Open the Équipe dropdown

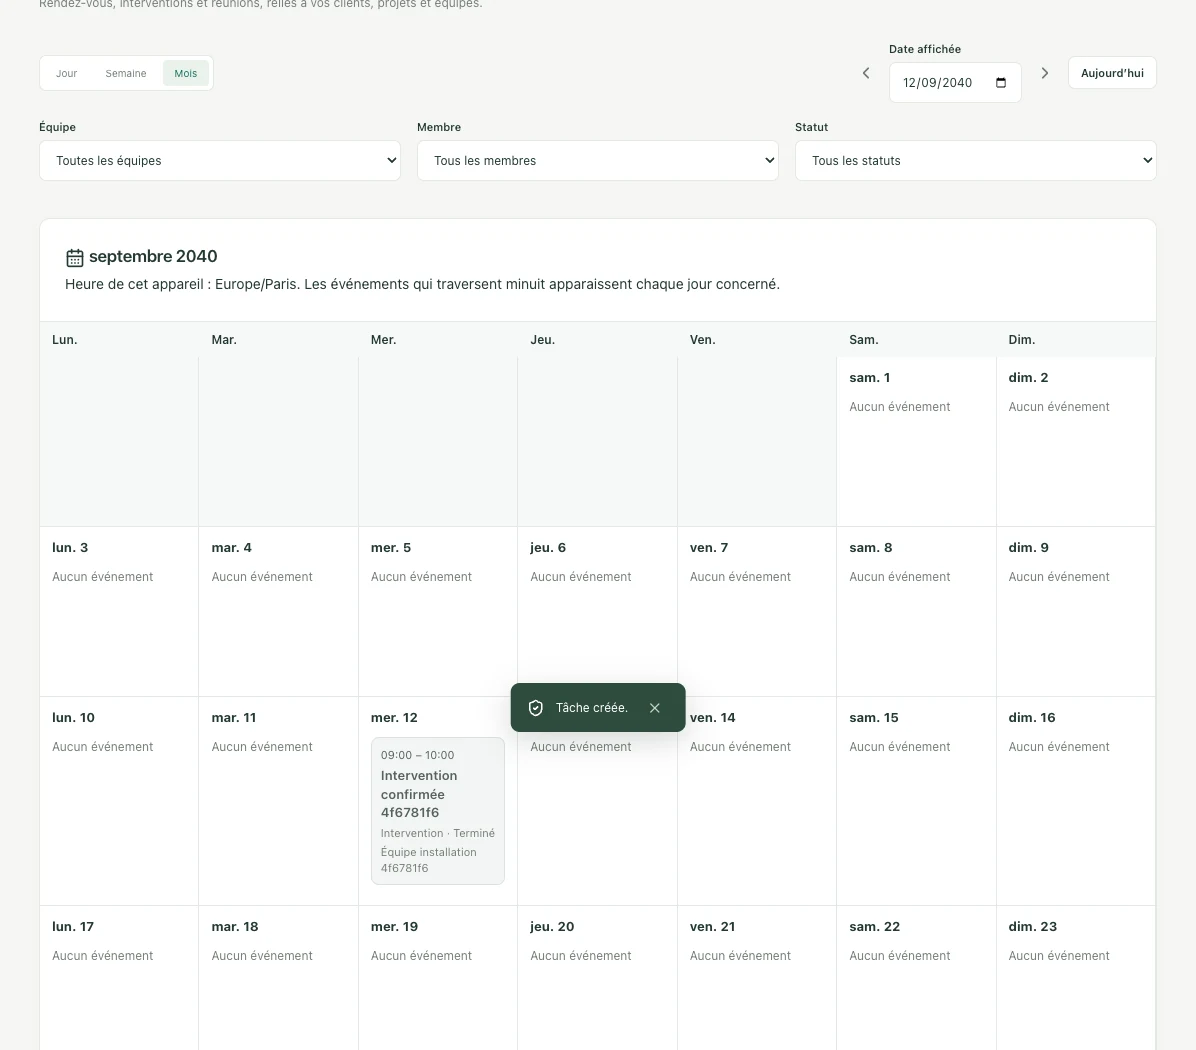pyautogui.click(x=220, y=161)
